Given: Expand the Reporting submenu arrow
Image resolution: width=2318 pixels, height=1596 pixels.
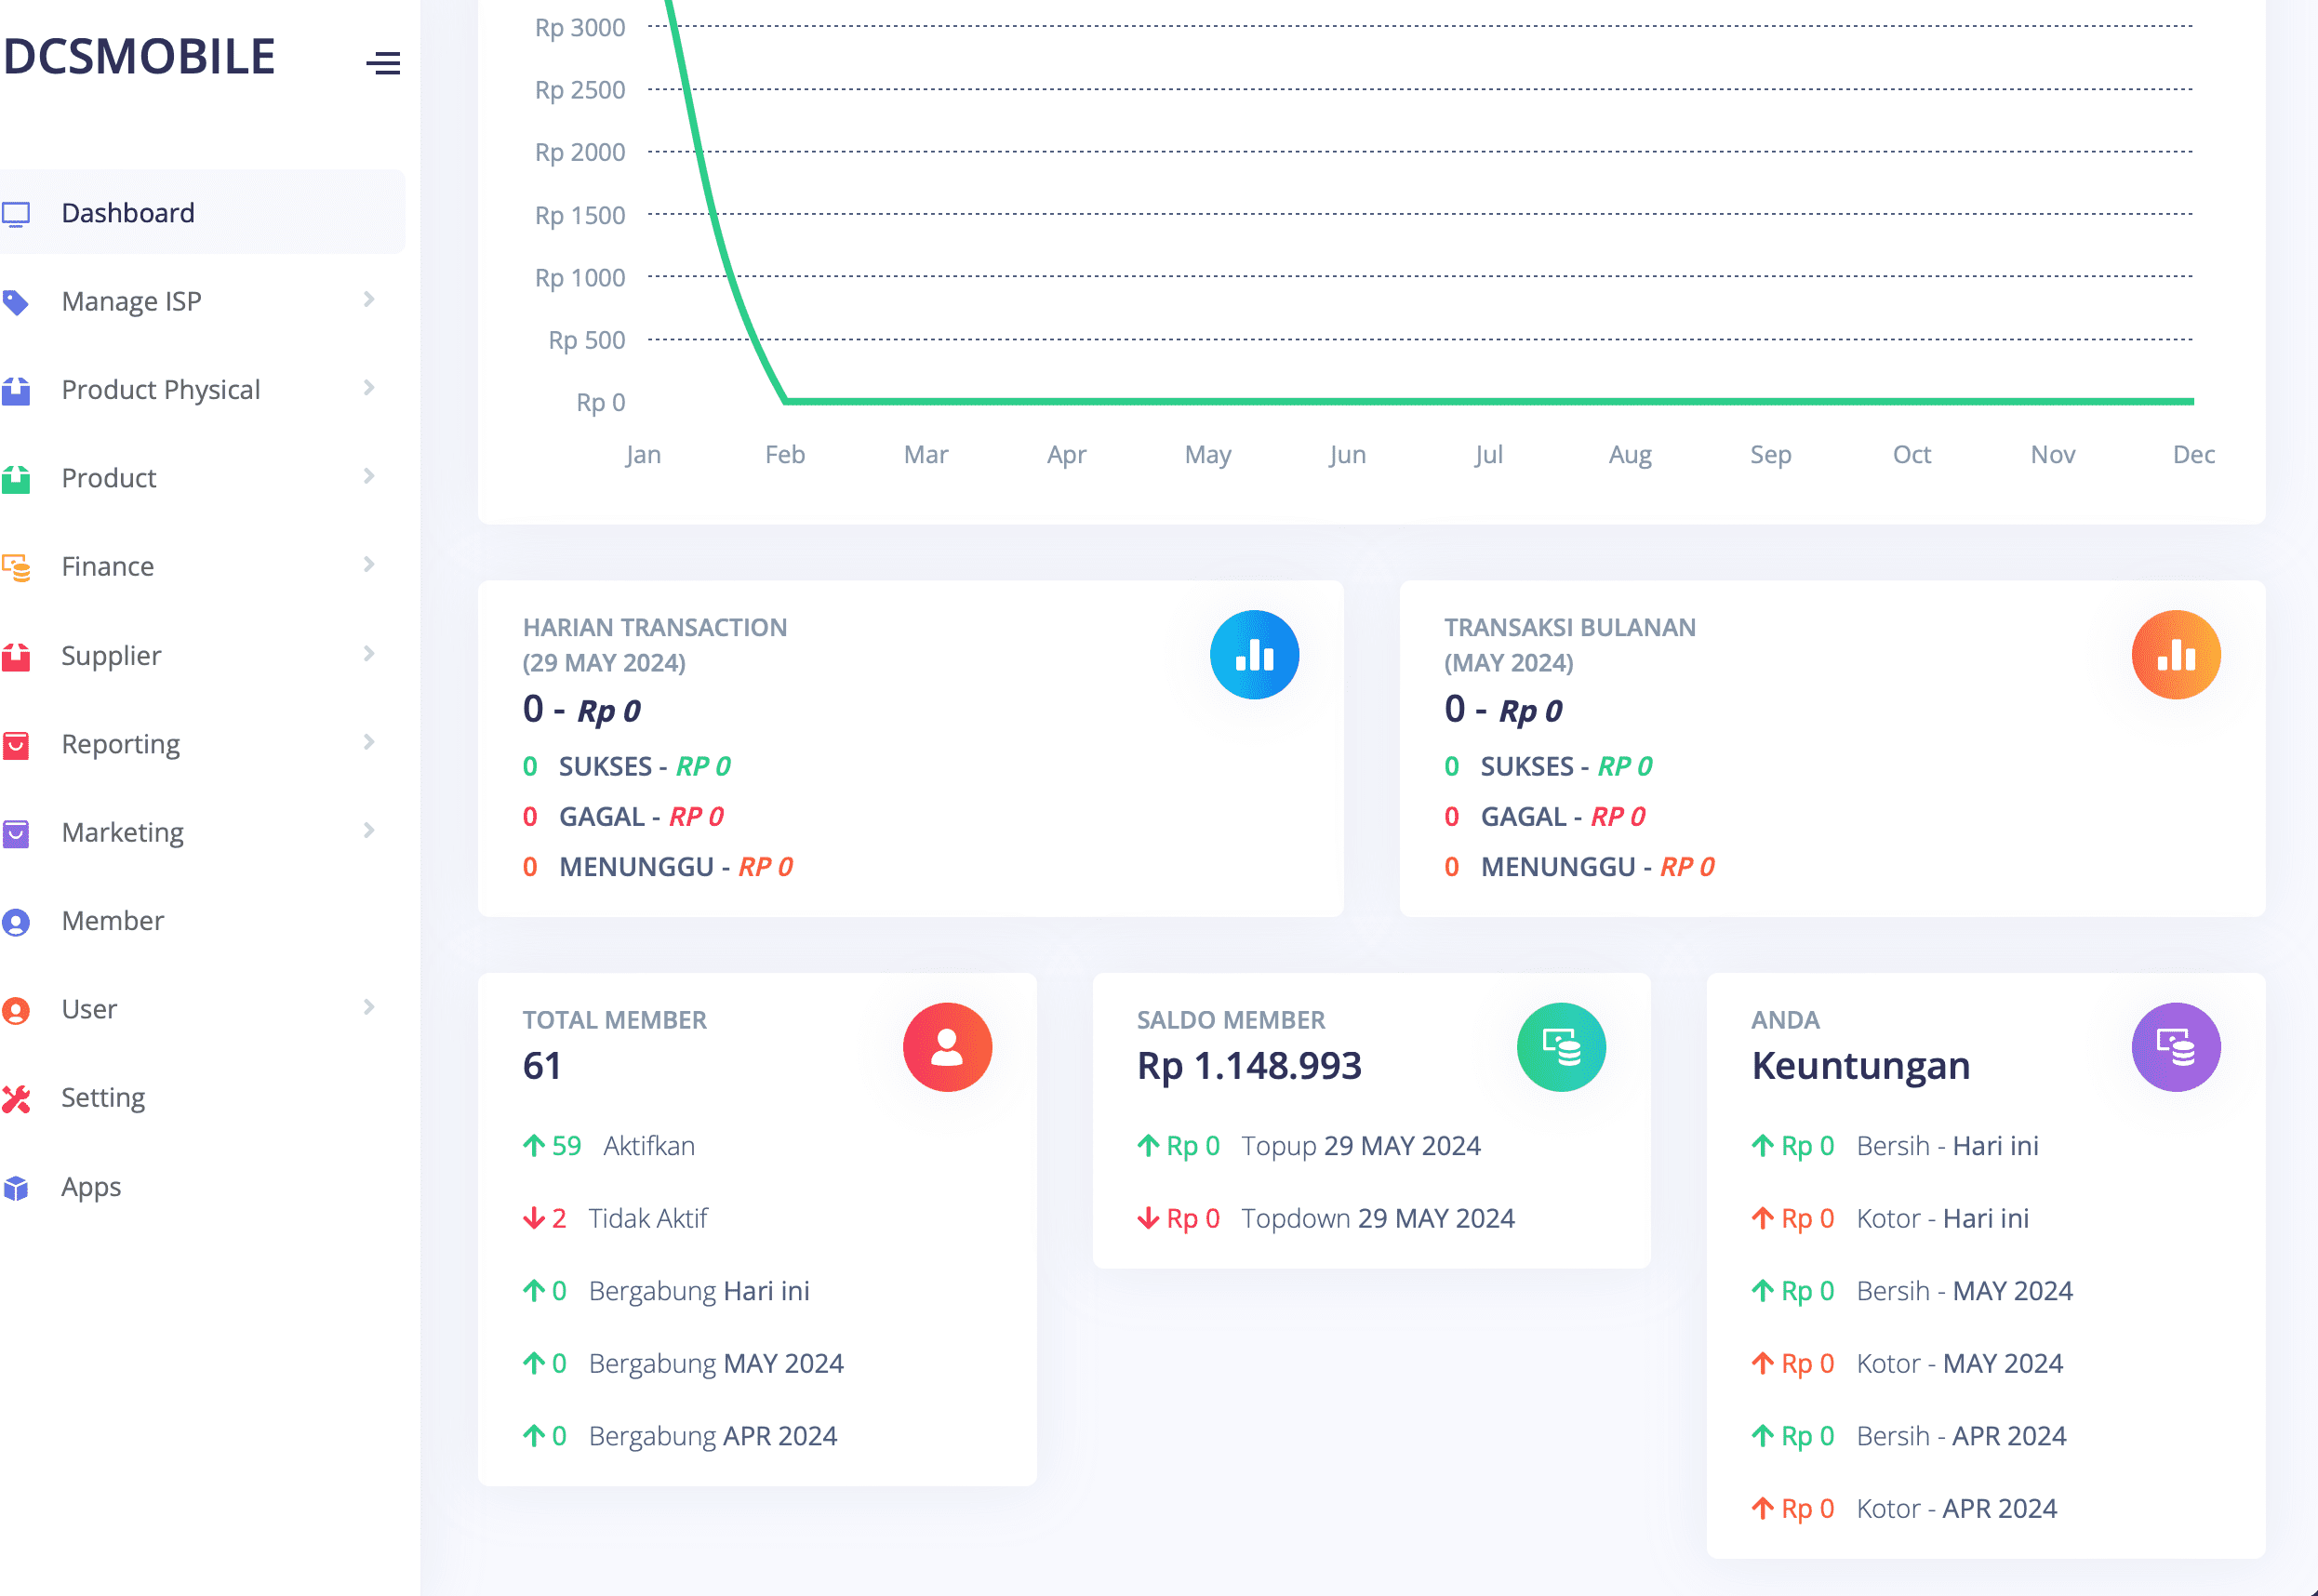Looking at the screenshot, I should (369, 742).
